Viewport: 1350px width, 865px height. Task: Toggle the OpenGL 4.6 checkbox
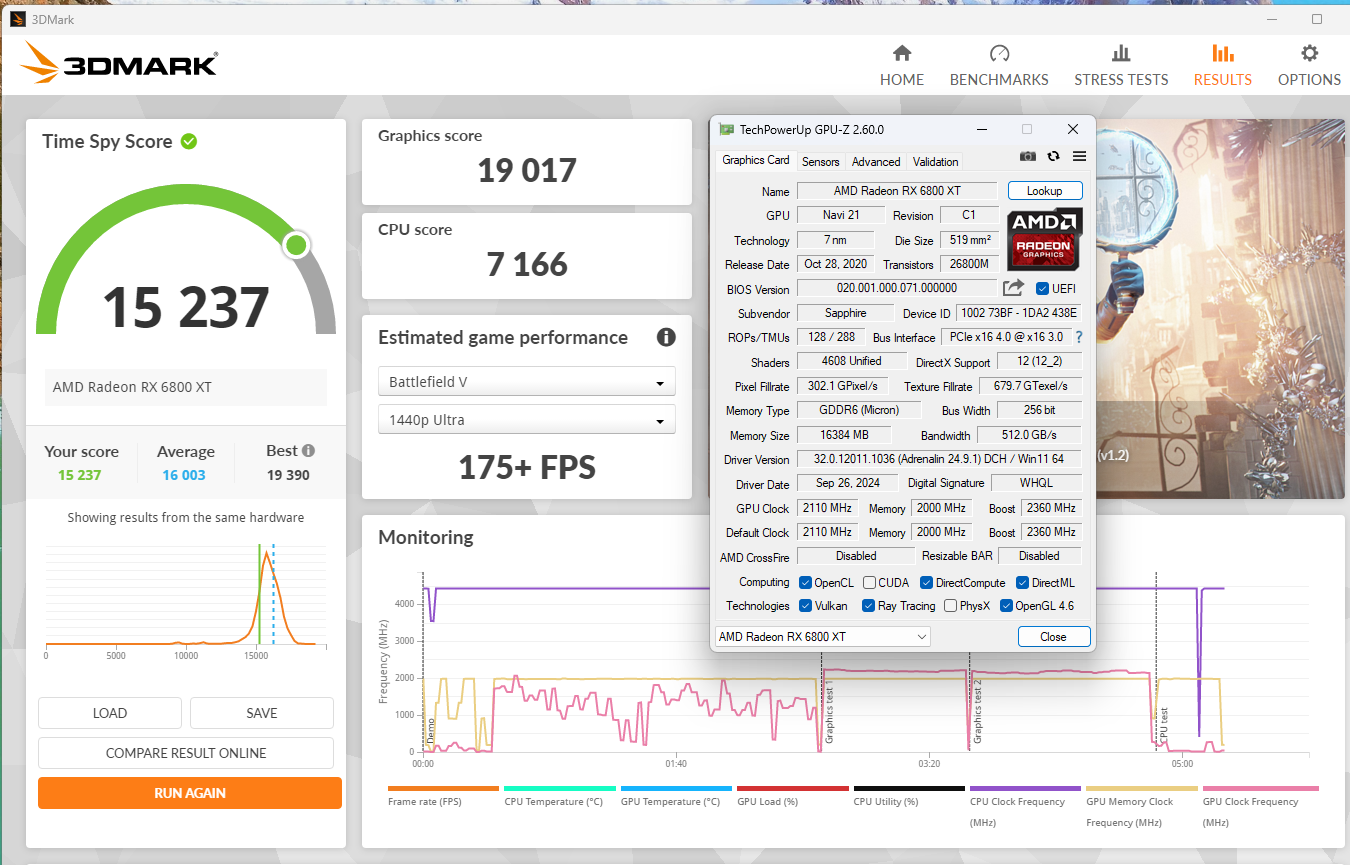coord(1006,606)
